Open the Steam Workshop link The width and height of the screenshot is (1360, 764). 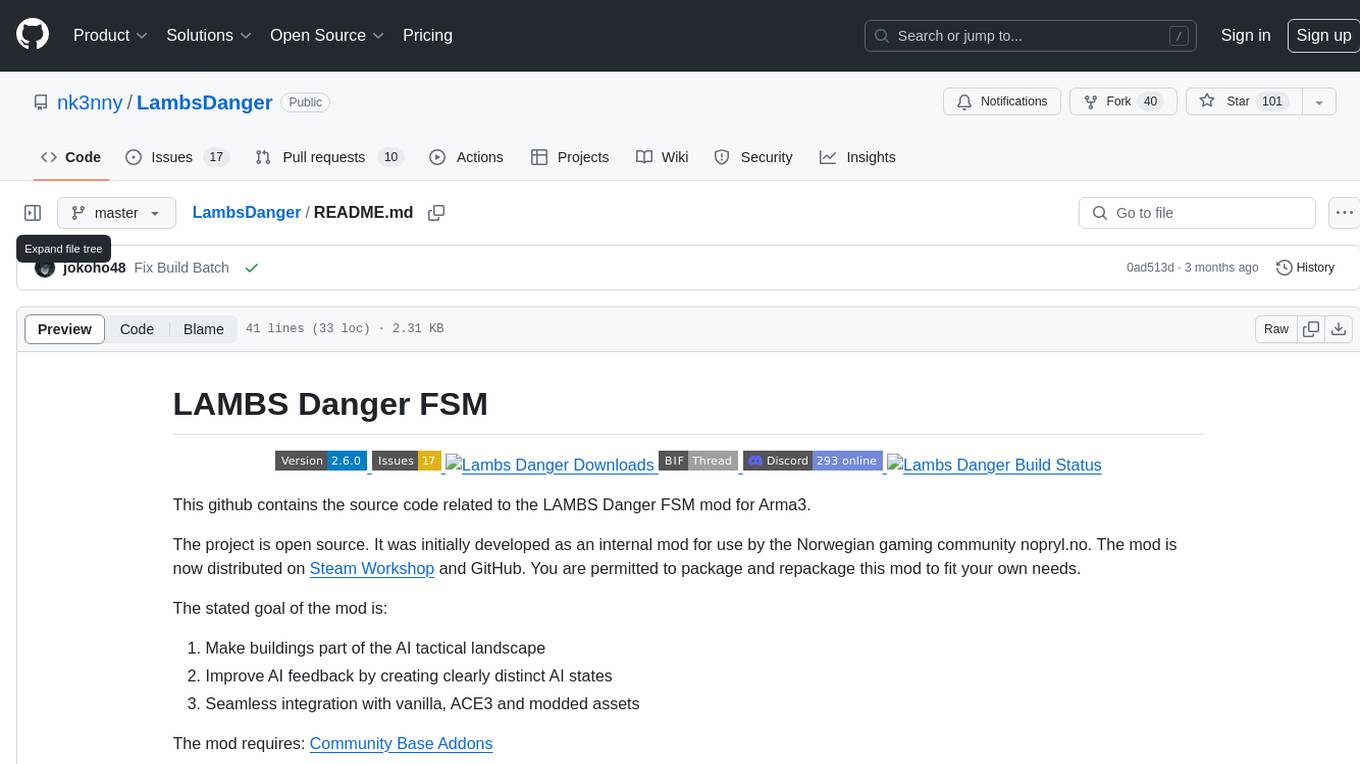click(372, 568)
